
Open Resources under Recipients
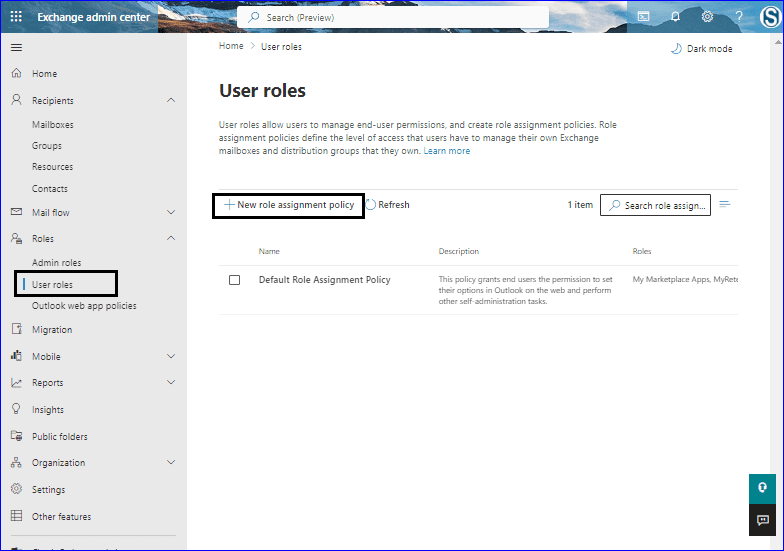(x=52, y=166)
